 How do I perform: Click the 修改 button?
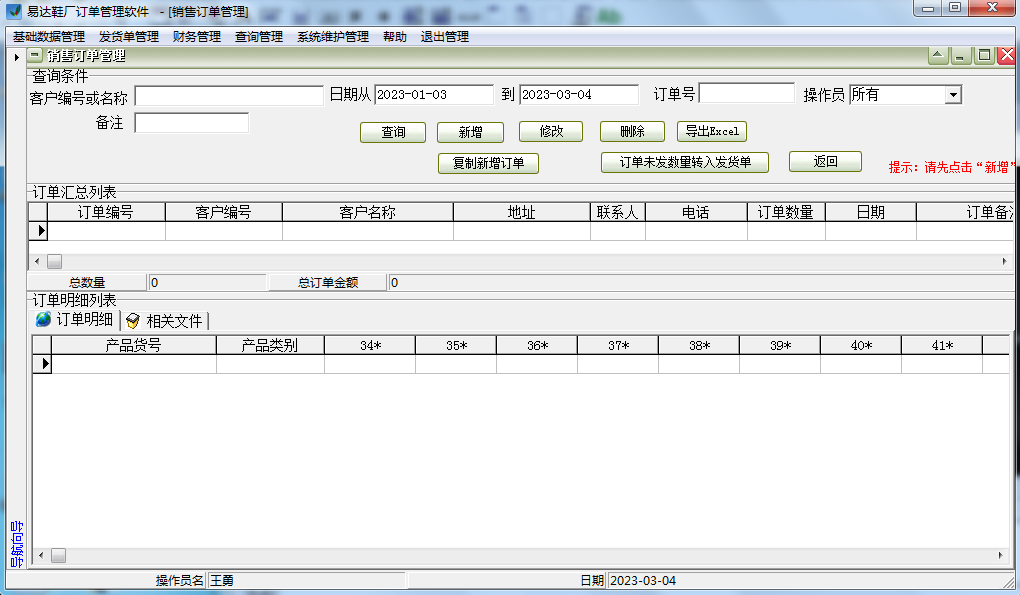click(x=551, y=131)
